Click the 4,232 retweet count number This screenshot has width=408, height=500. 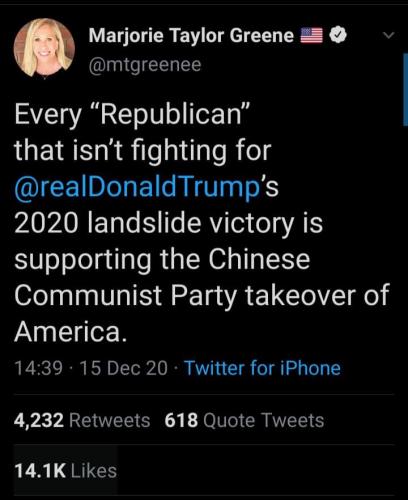39,420
